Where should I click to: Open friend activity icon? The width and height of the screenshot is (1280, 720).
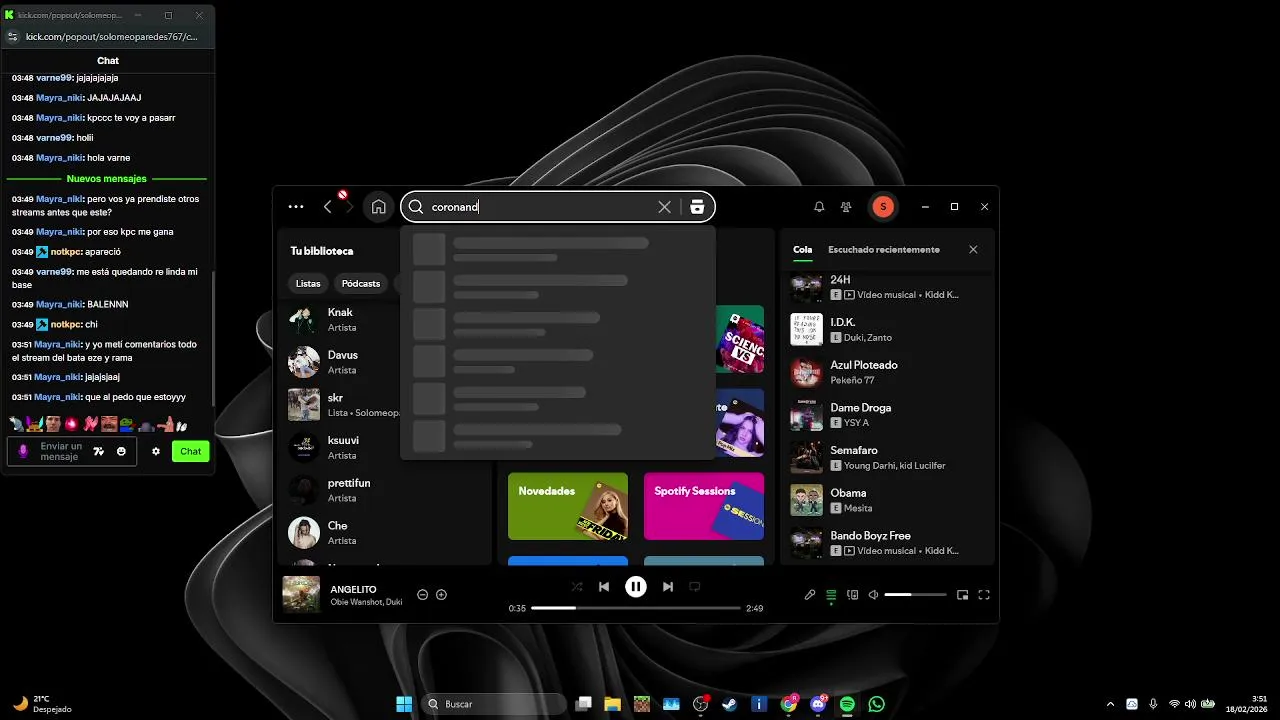pyautogui.click(x=846, y=207)
